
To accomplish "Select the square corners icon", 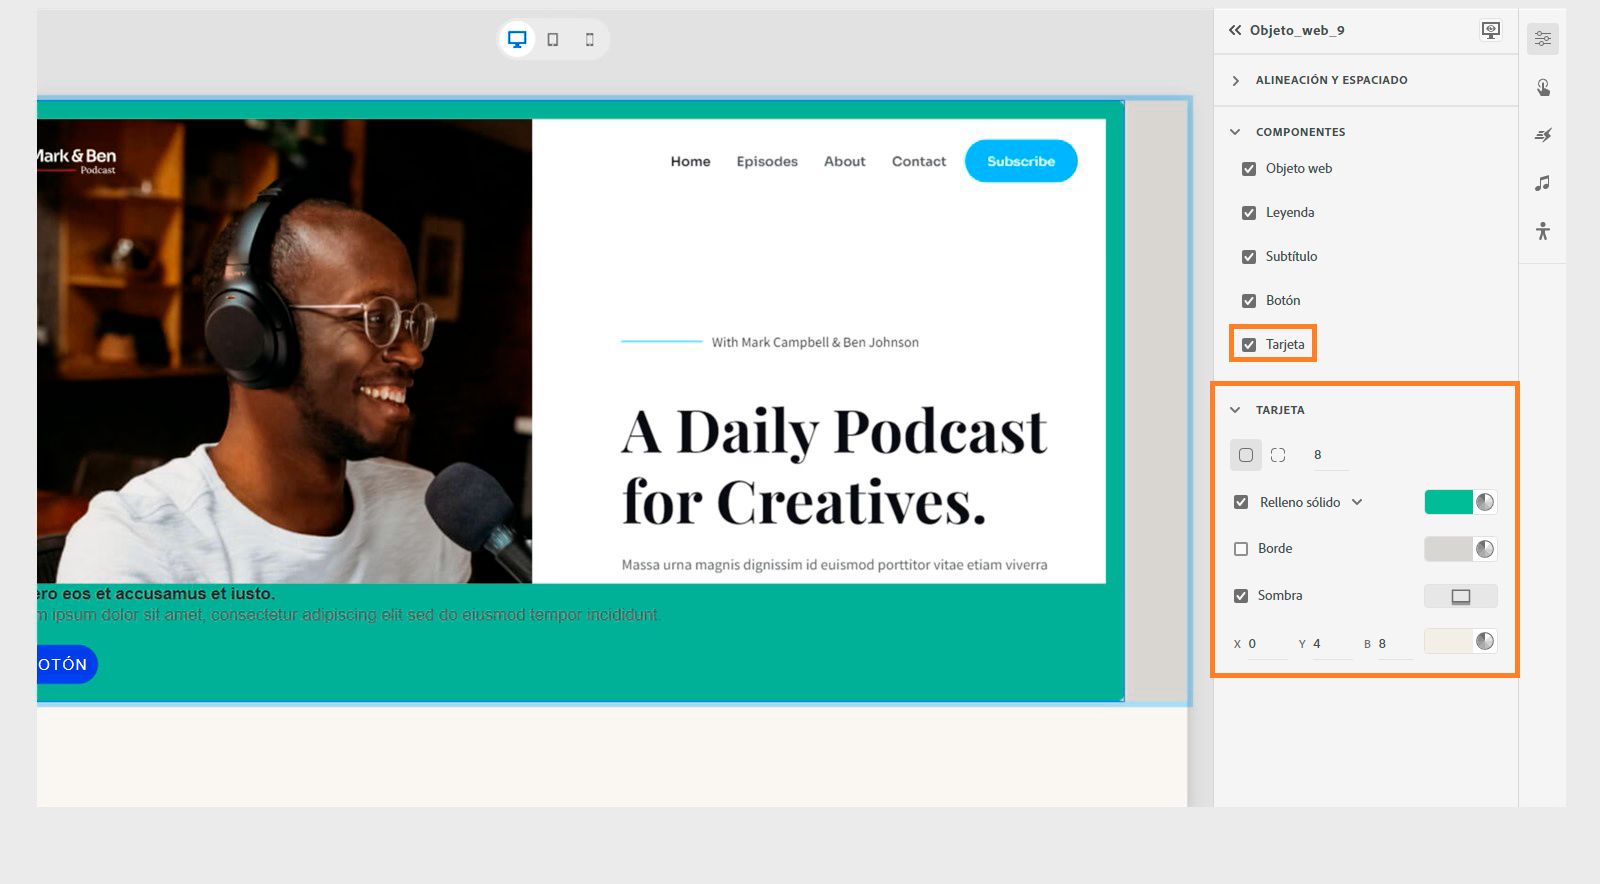I will point(1246,455).
